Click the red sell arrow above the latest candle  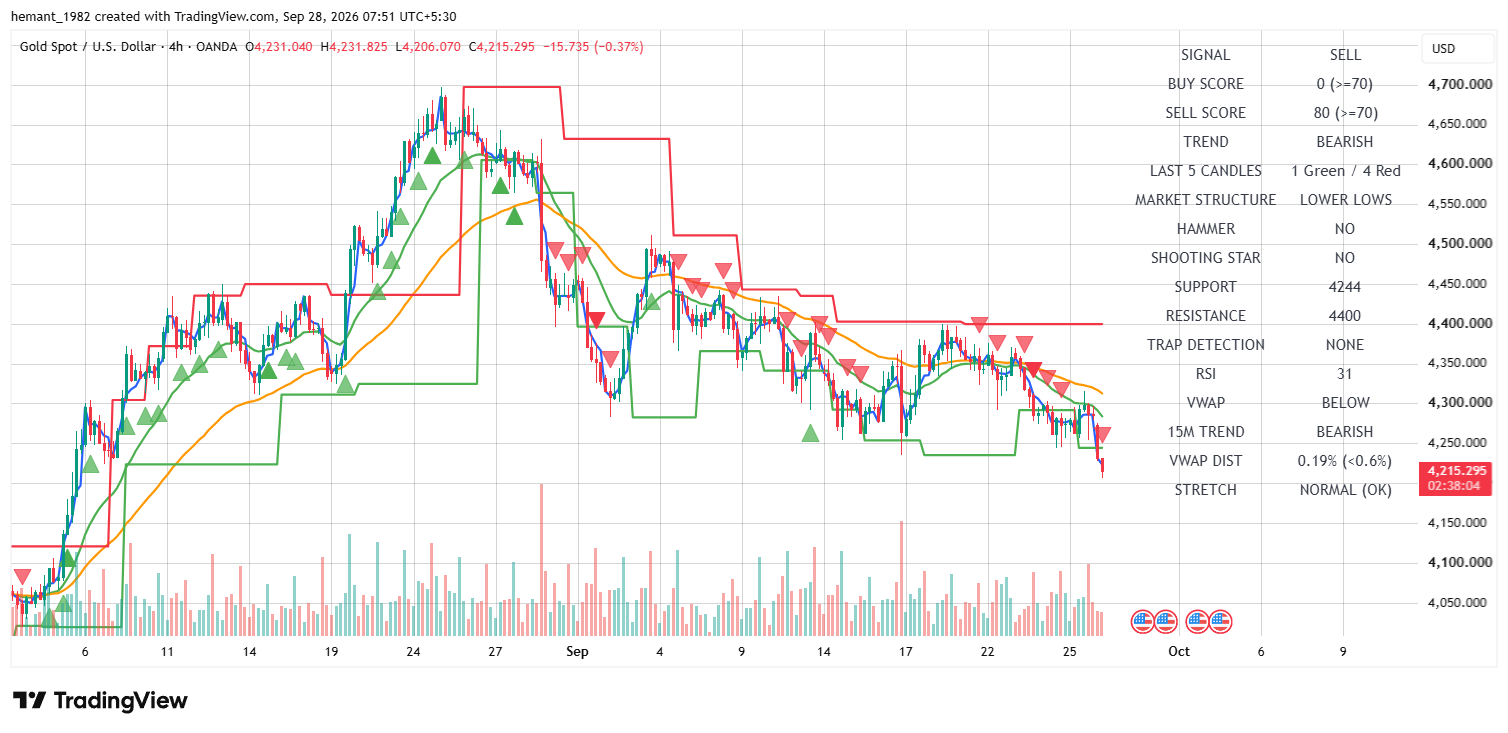pyautogui.click(x=1103, y=434)
